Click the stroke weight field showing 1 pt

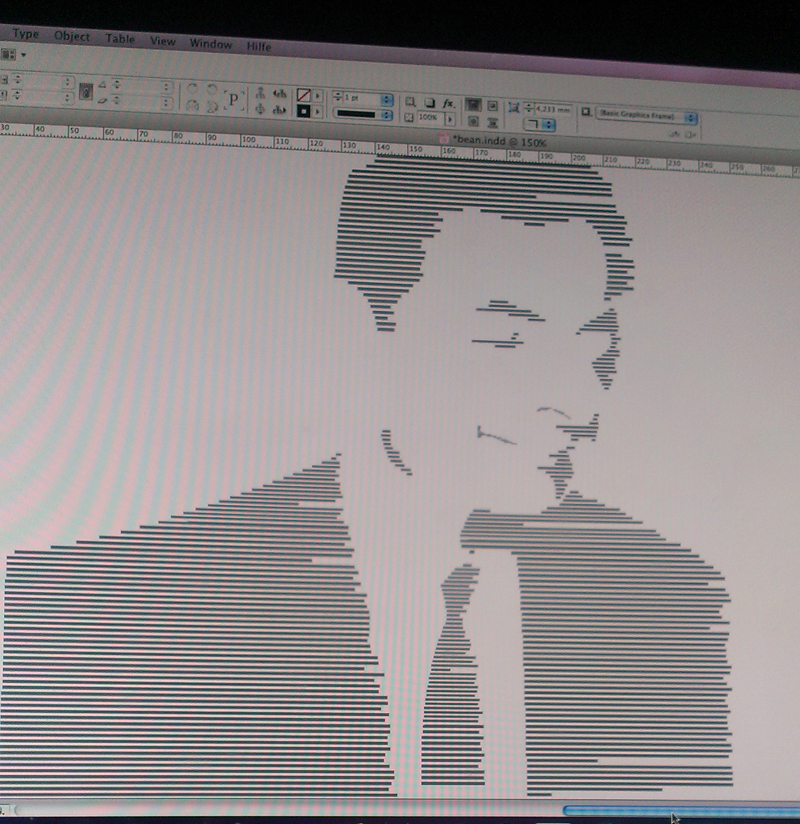[363, 98]
